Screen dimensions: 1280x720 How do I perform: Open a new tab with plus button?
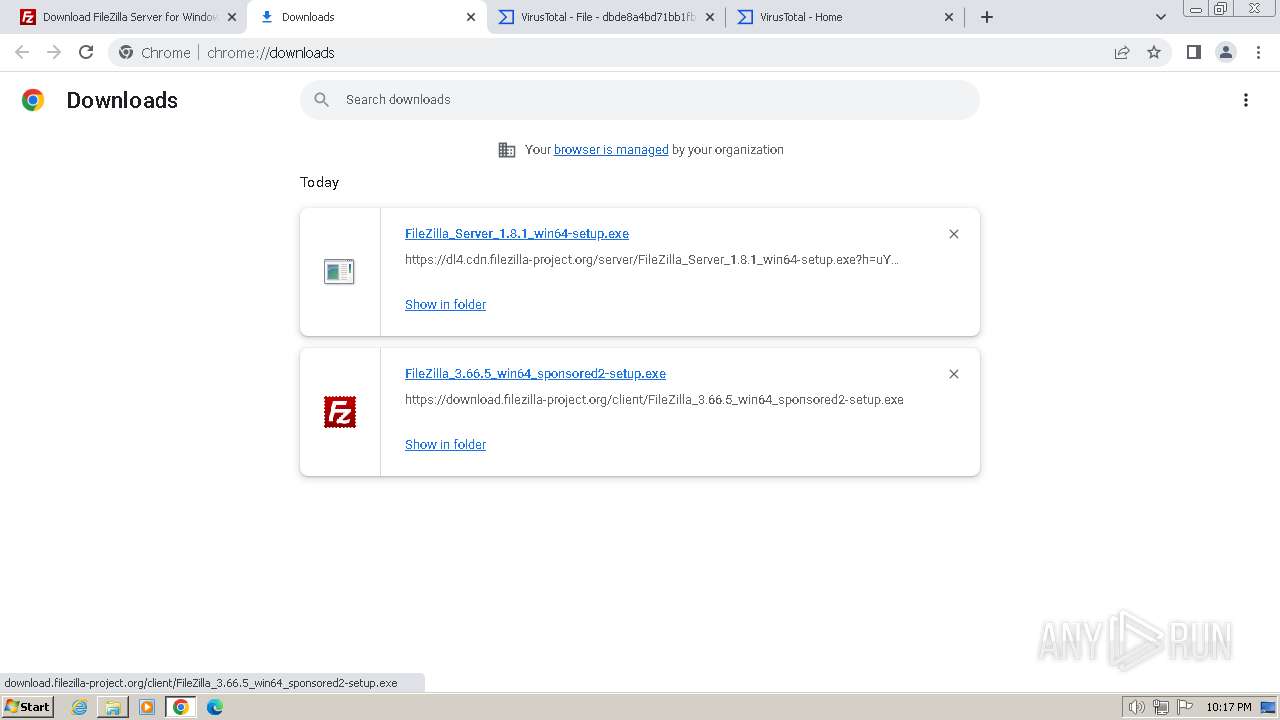(x=987, y=17)
